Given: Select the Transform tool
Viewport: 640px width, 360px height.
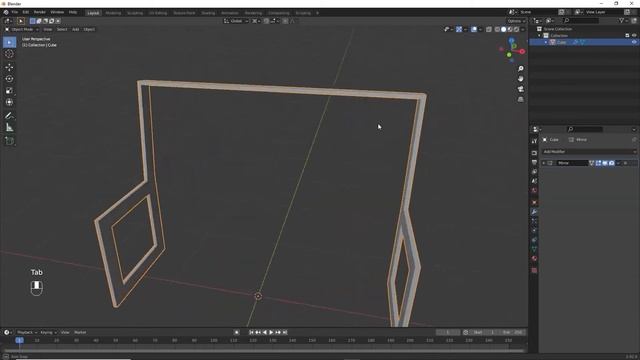Looking at the screenshot, I should pyautogui.click(x=9, y=102).
